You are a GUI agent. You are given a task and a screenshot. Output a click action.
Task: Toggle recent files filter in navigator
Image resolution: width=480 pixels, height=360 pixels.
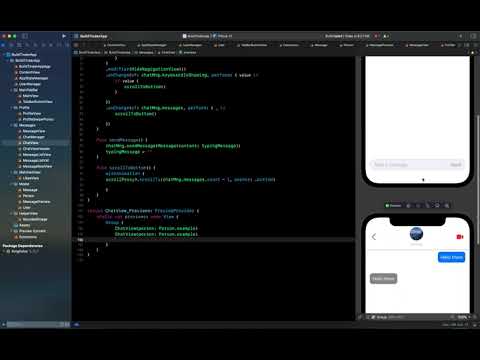[62, 324]
